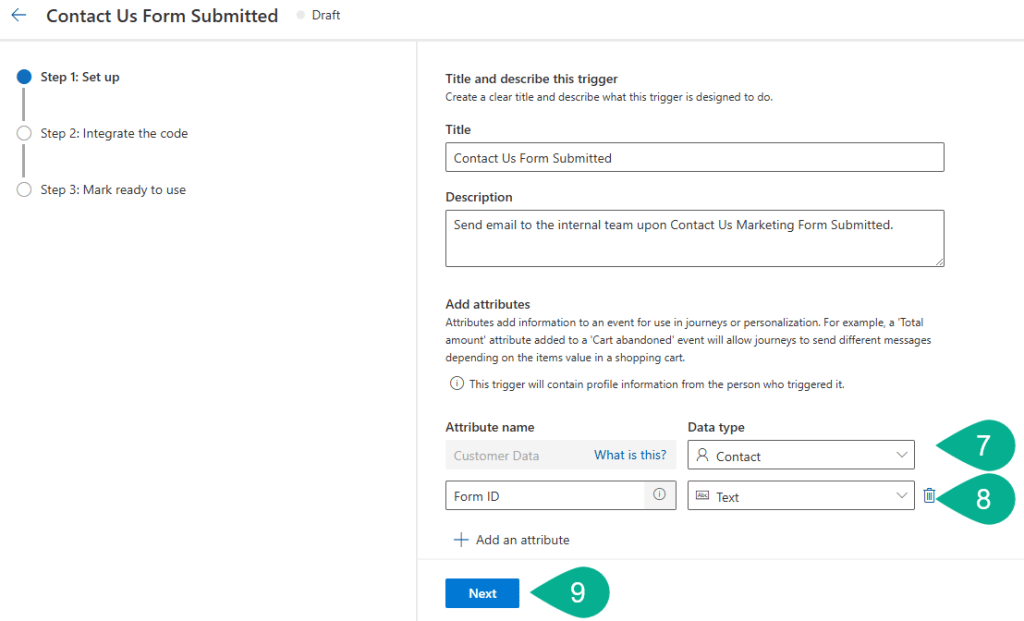Click into the Title text field

click(694, 158)
